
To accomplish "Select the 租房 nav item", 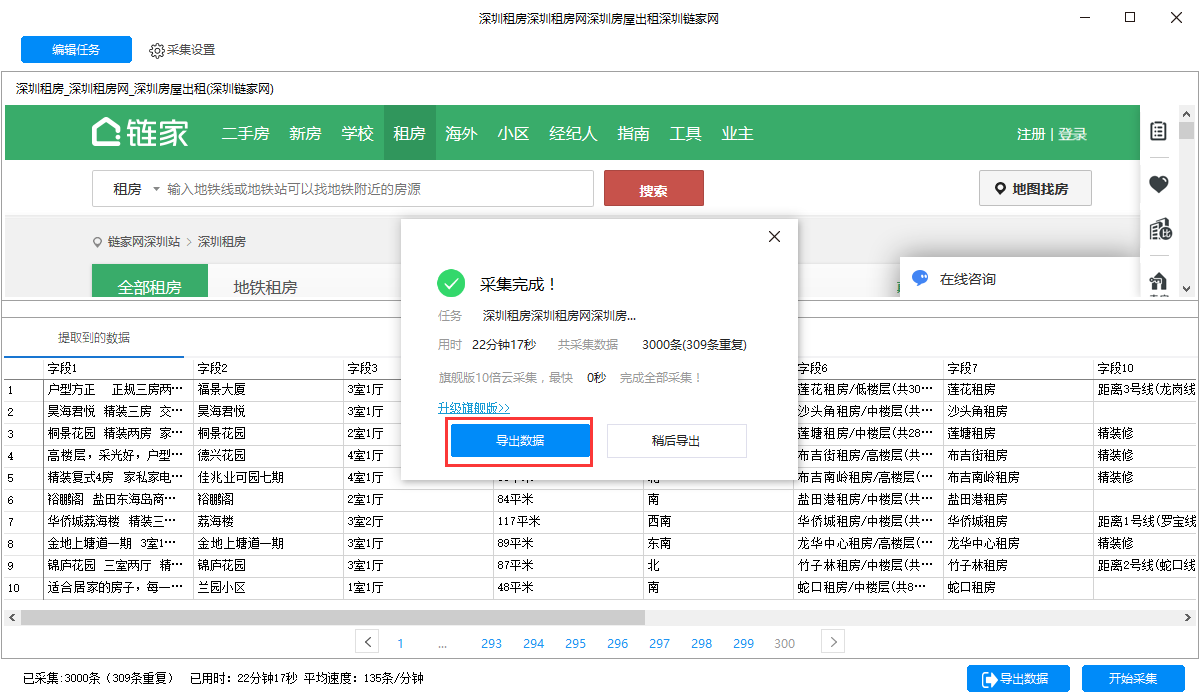I will 409,133.
